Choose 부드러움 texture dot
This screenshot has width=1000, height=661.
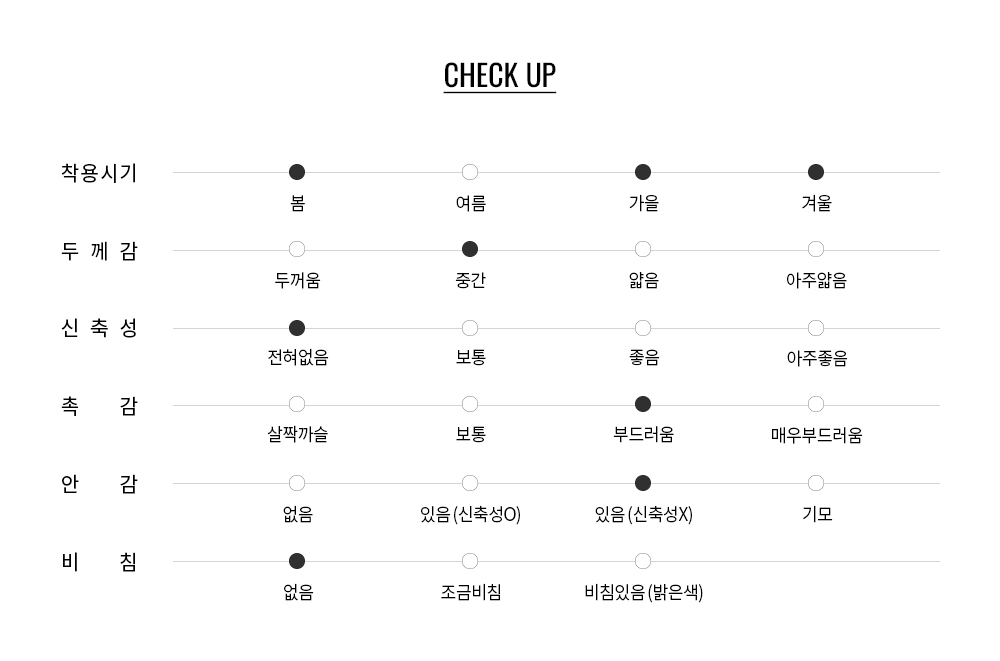click(x=643, y=404)
